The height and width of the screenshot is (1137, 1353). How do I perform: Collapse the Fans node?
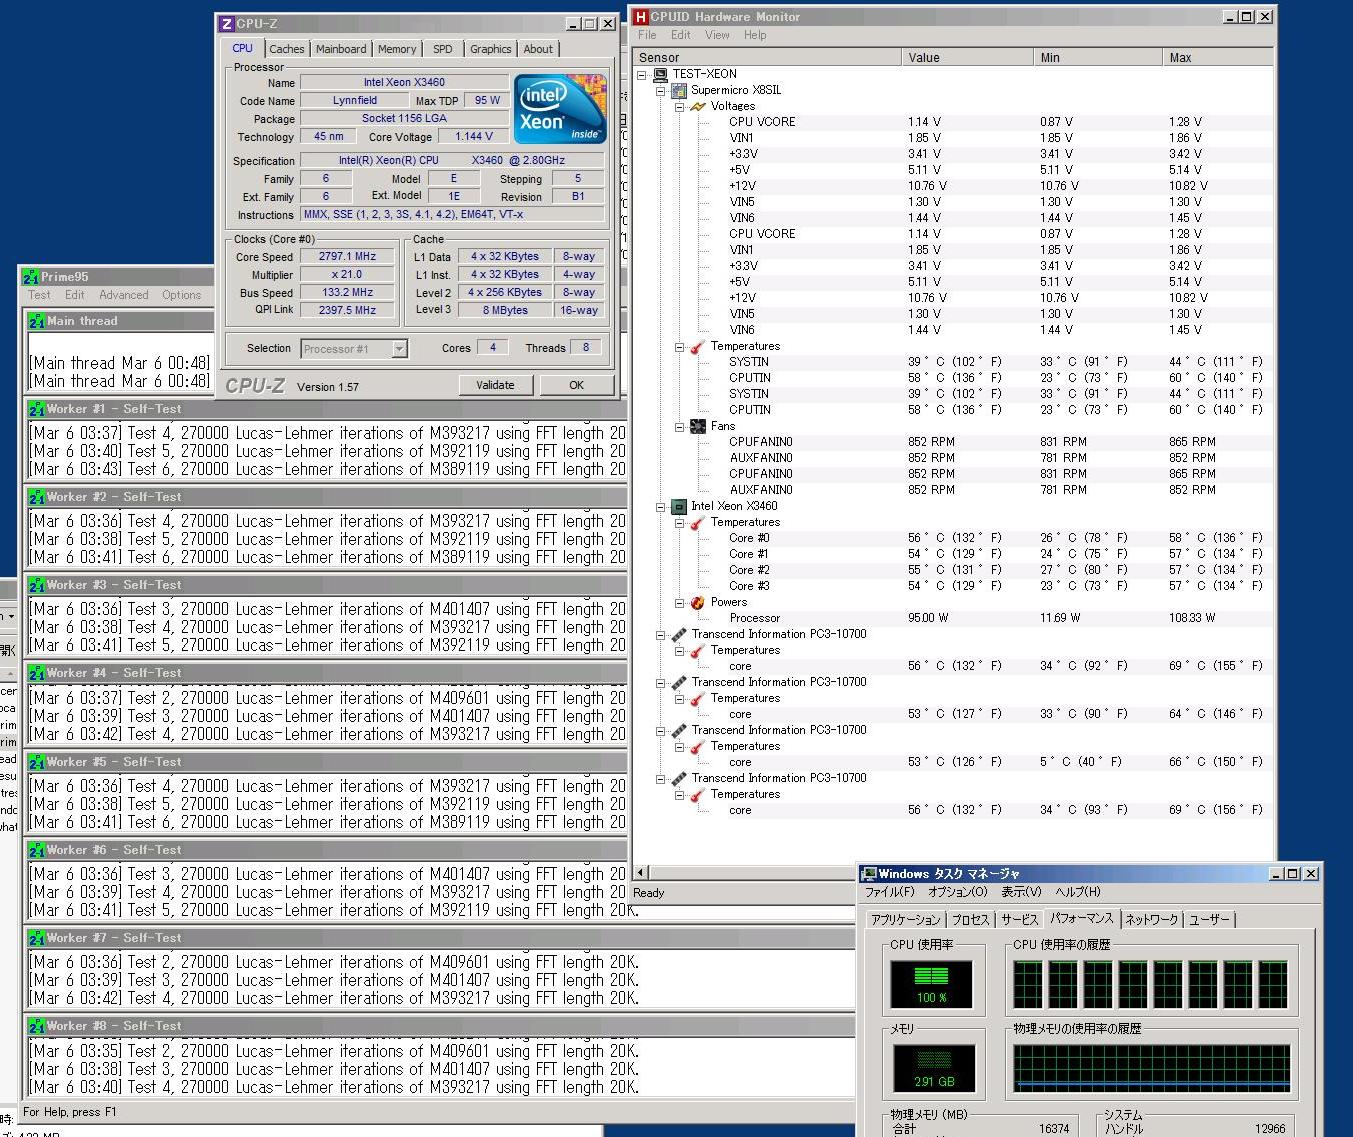coord(680,426)
